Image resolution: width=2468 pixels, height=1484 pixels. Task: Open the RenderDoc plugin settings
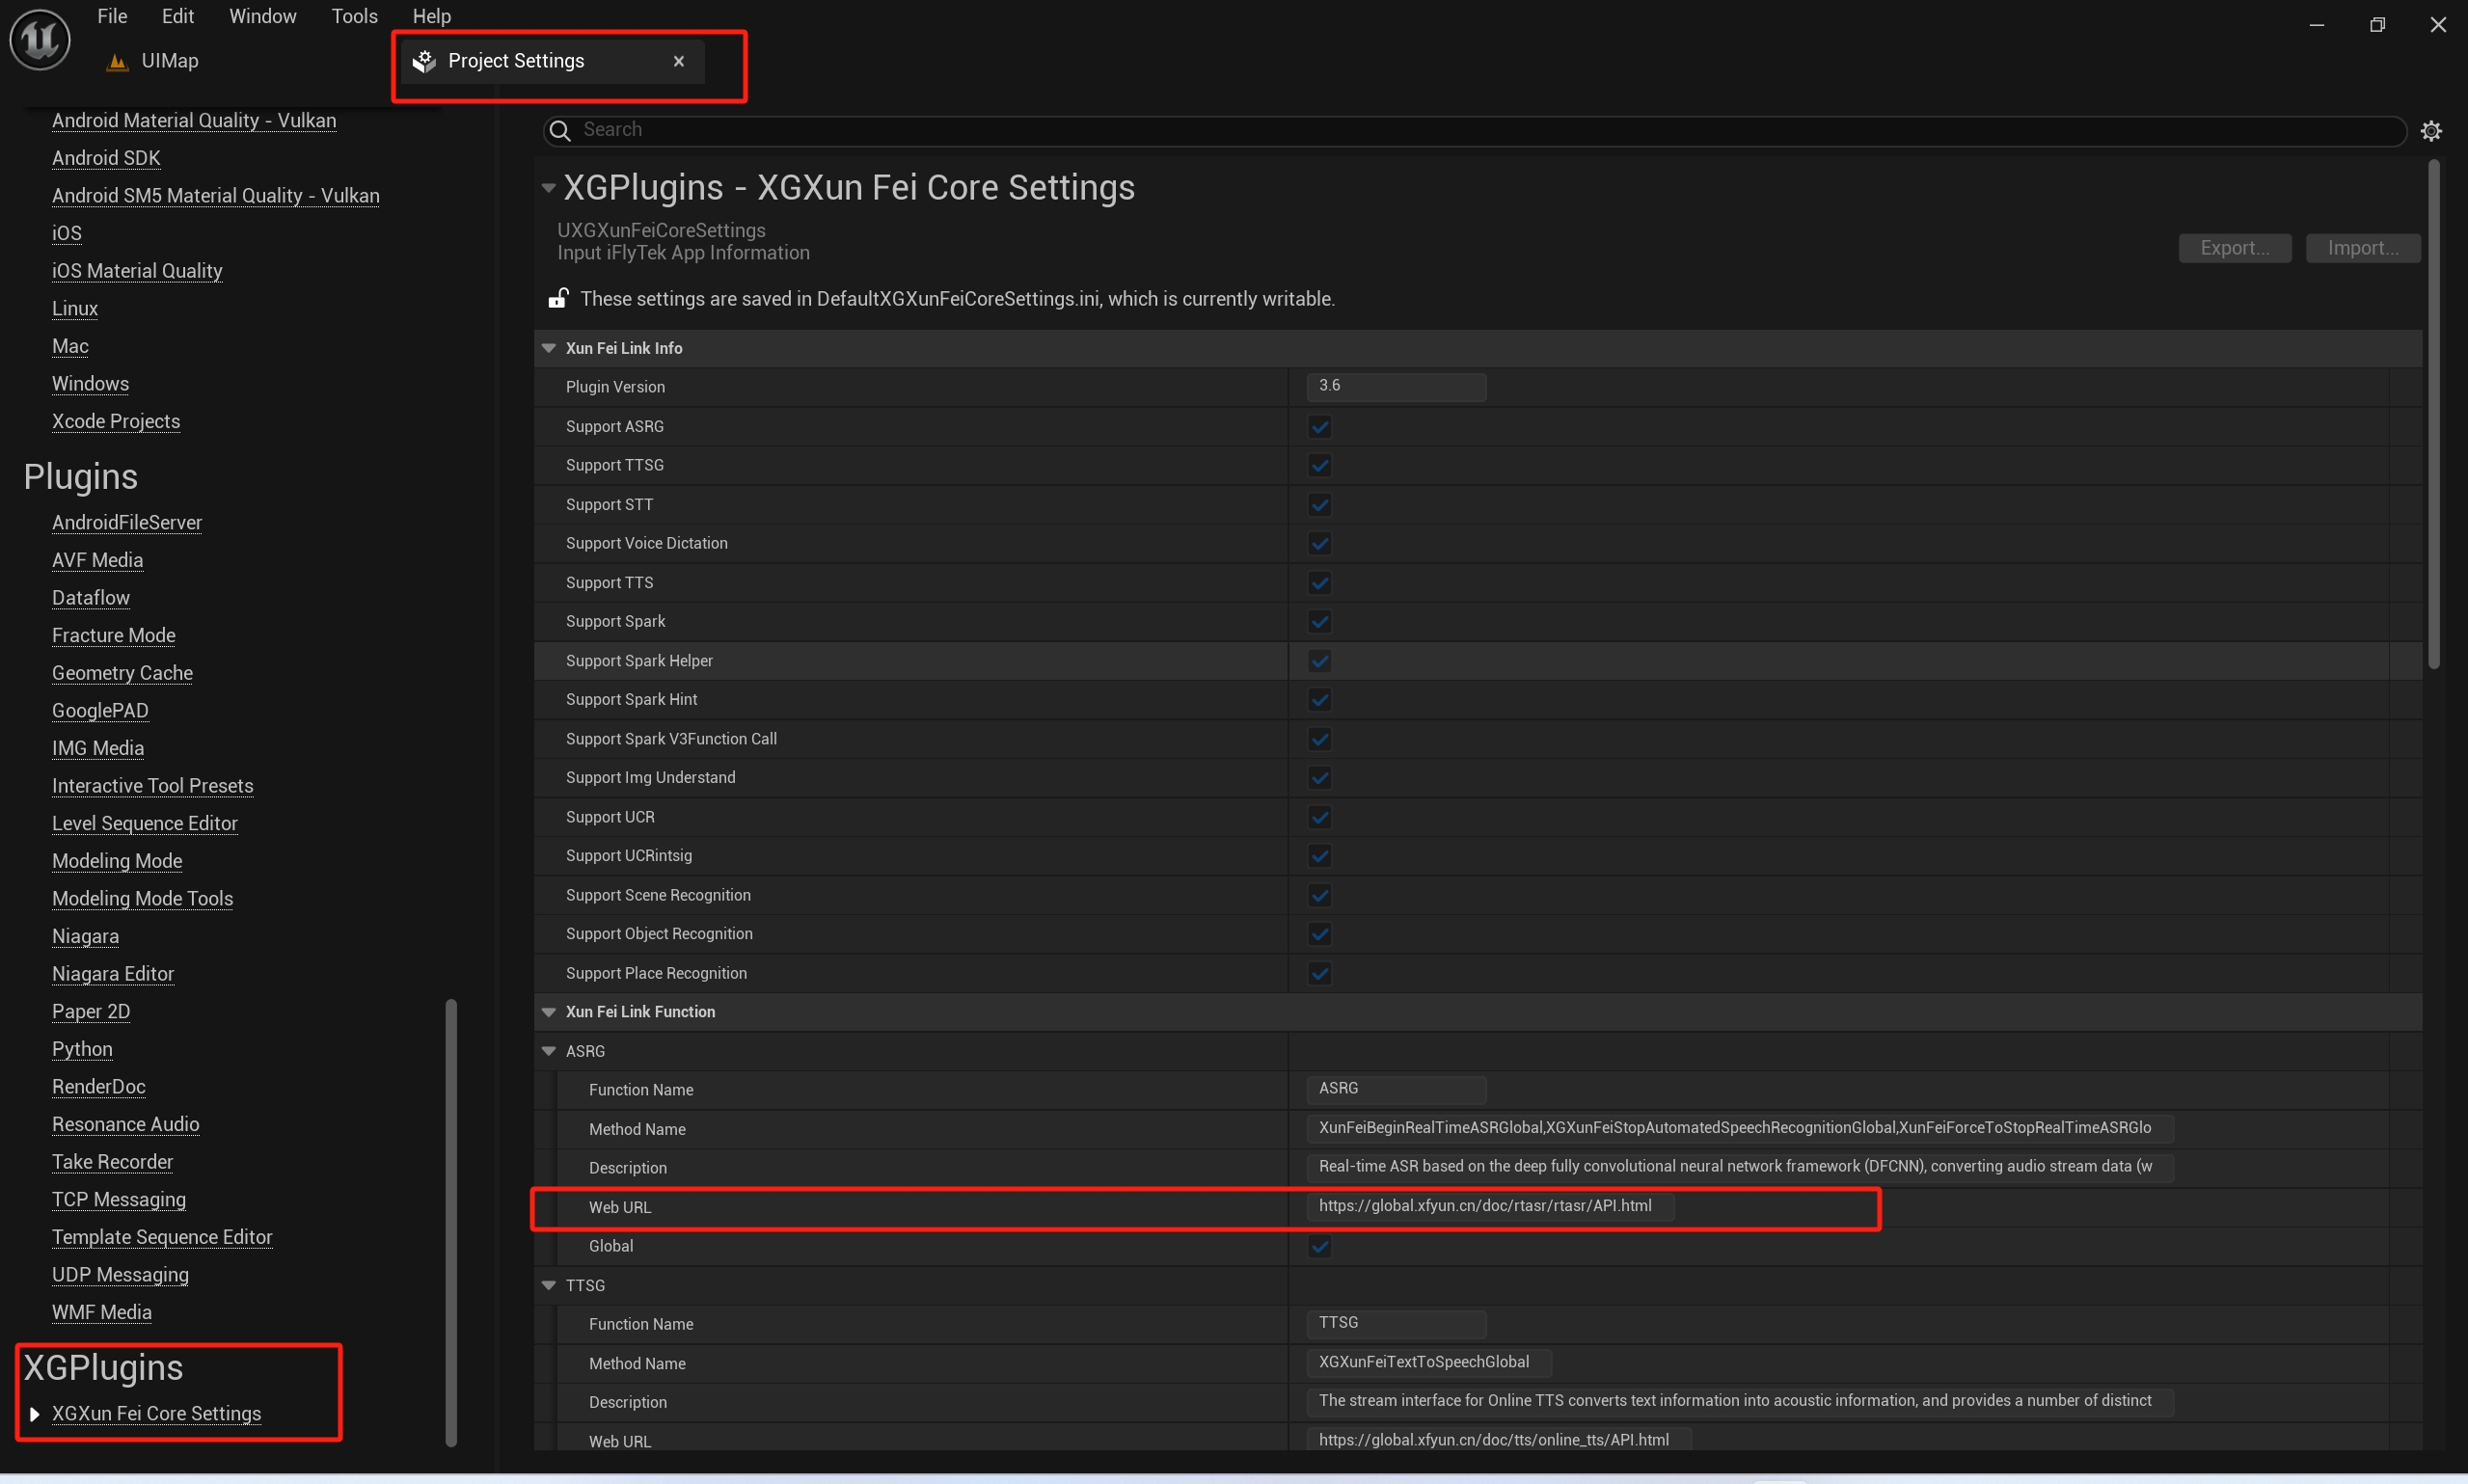click(x=99, y=1087)
